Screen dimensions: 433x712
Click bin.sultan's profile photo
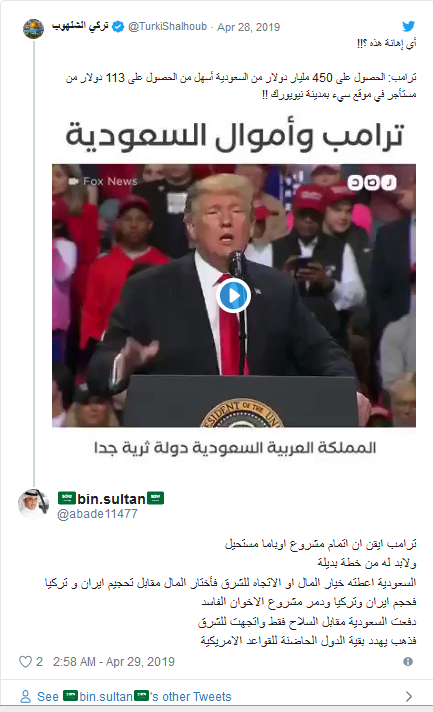tap(33, 504)
